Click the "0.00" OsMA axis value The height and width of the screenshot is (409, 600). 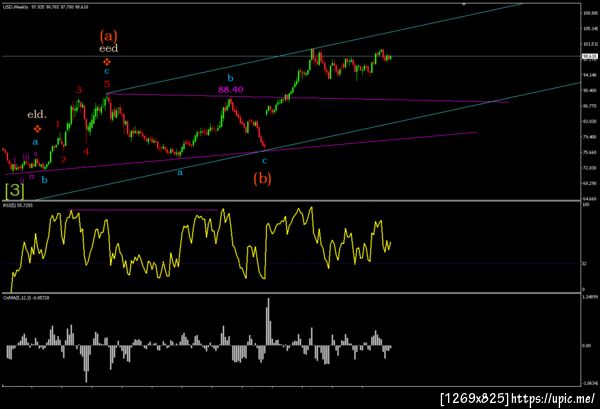click(x=586, y=346)
